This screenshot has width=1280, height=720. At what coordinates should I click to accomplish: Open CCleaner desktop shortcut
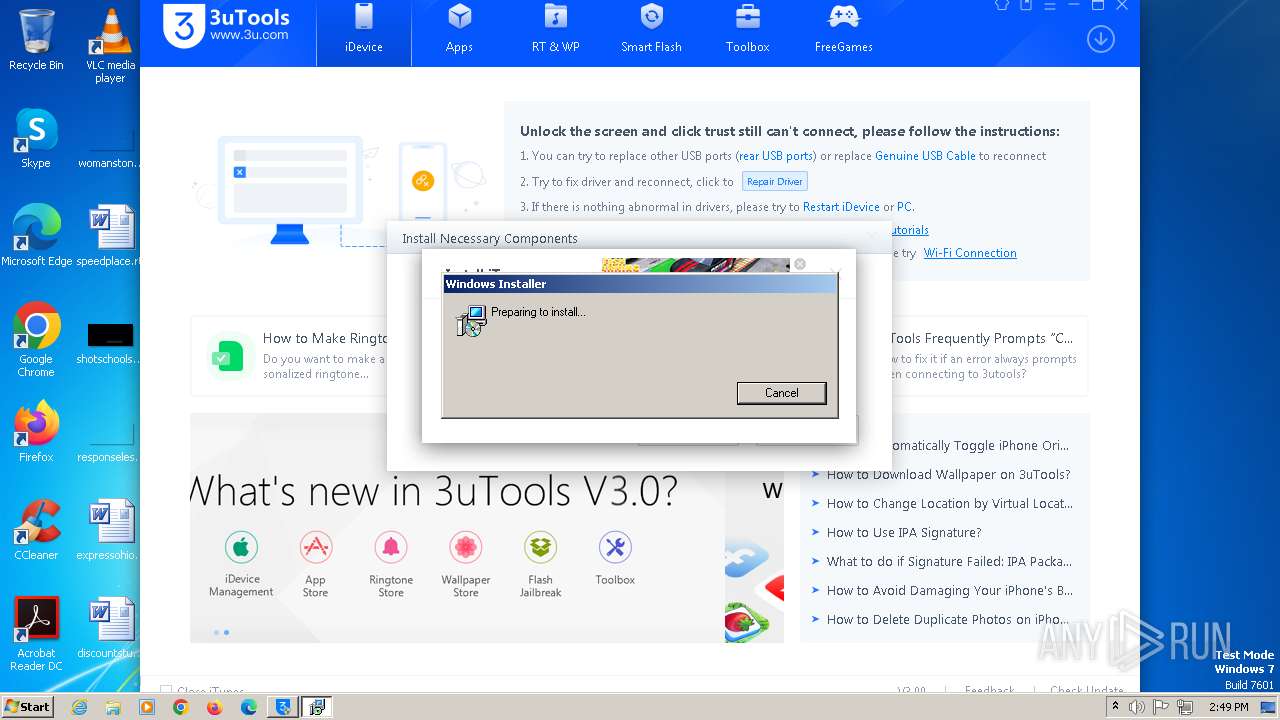pyautogui.click(x=36, y=530)
